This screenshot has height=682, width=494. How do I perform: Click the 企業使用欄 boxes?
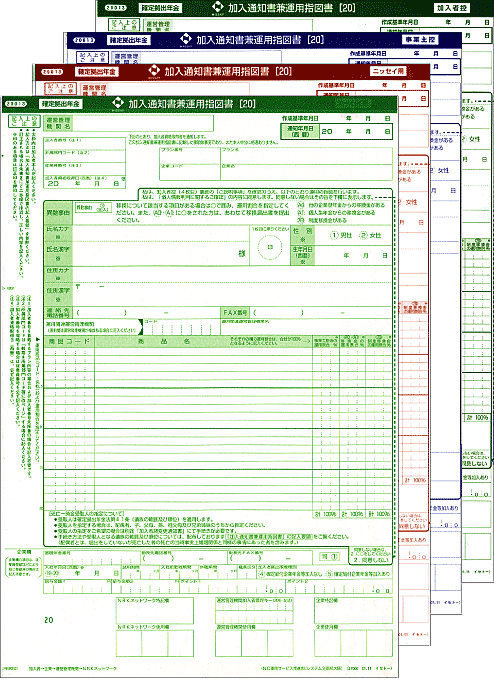click(354, 641)
